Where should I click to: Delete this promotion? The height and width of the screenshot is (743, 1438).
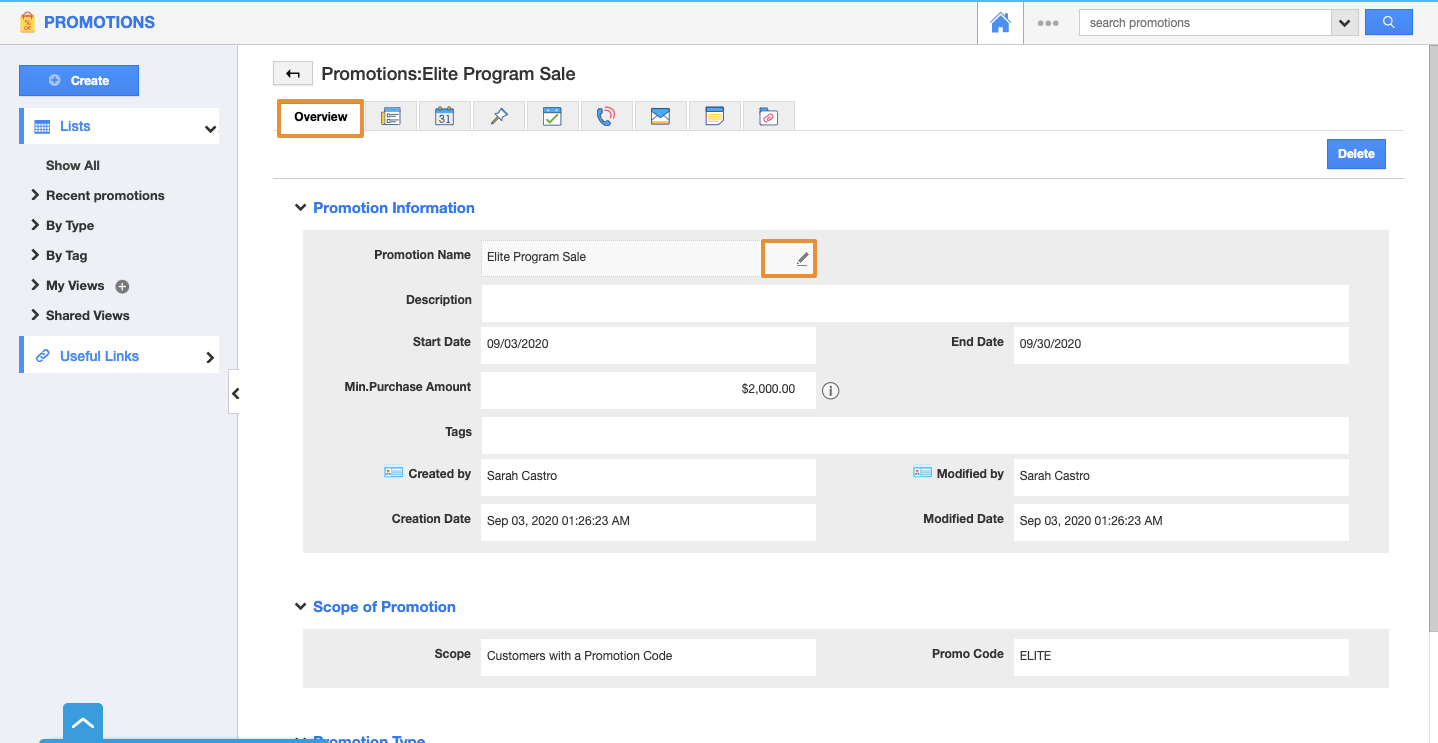click(x=1355, y=154)
